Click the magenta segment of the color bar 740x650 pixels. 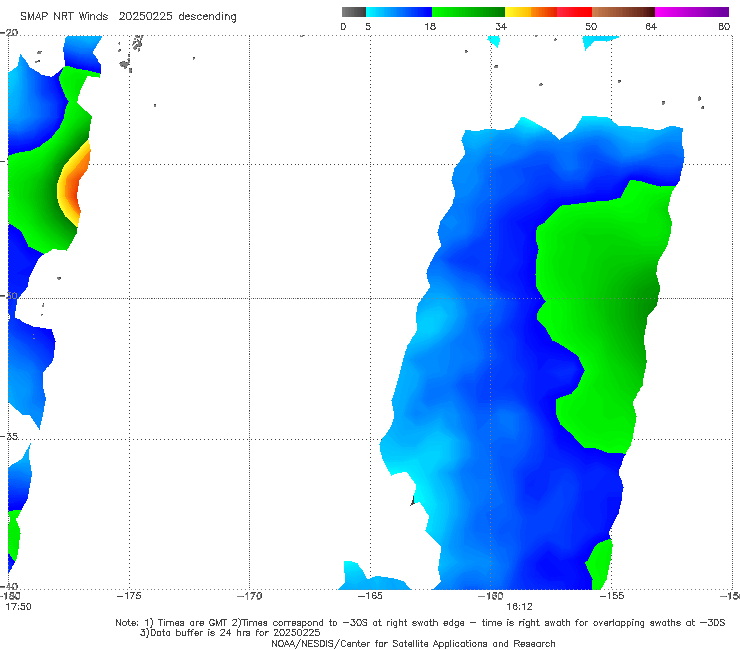pyautogui.click(x=692, y=12)
